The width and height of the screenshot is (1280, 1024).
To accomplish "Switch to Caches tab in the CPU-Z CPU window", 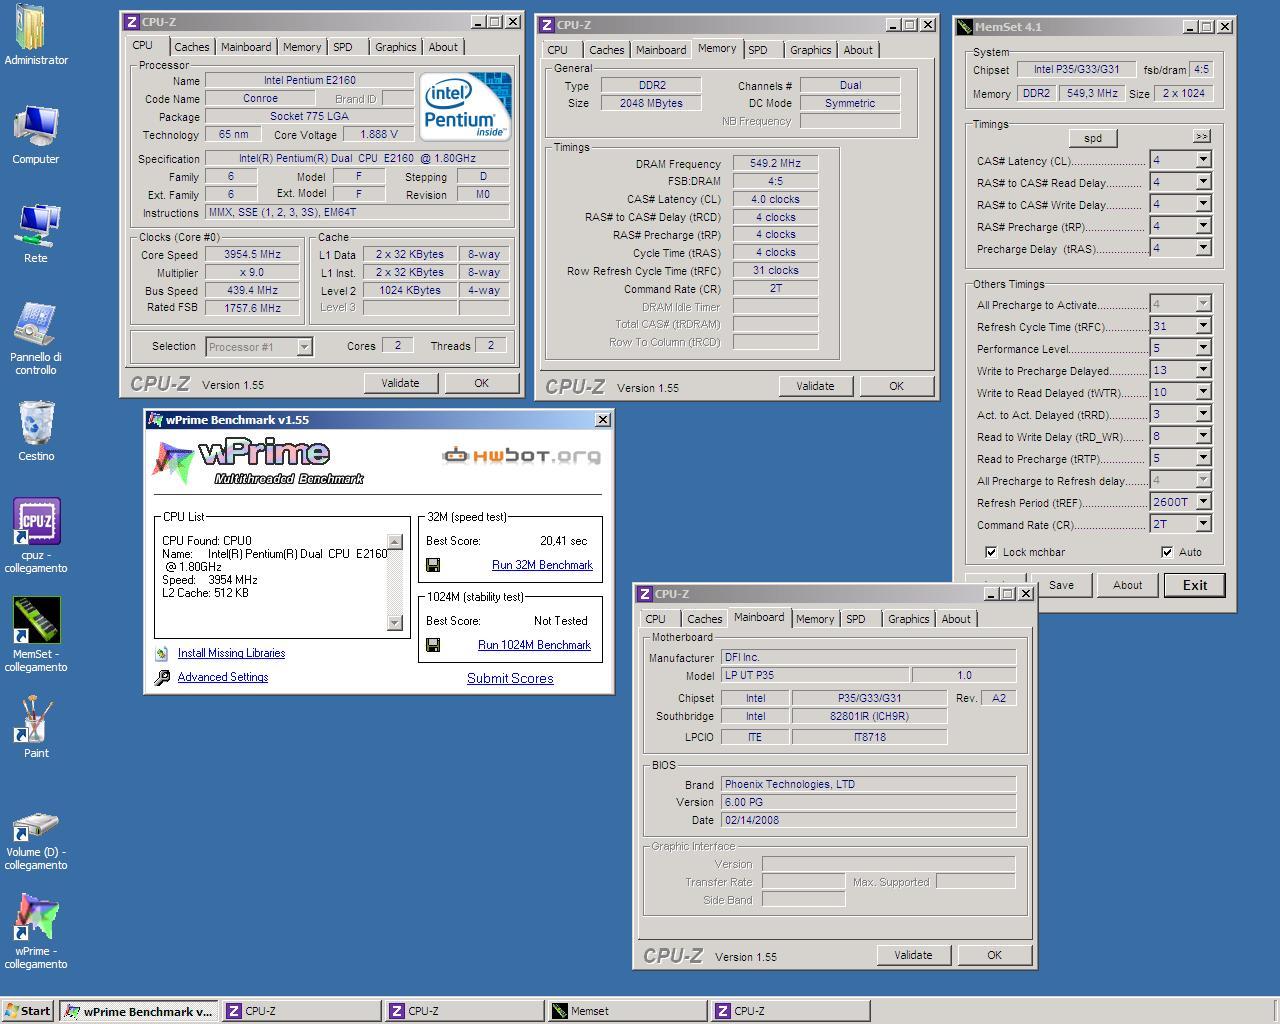I will (192, 47).
